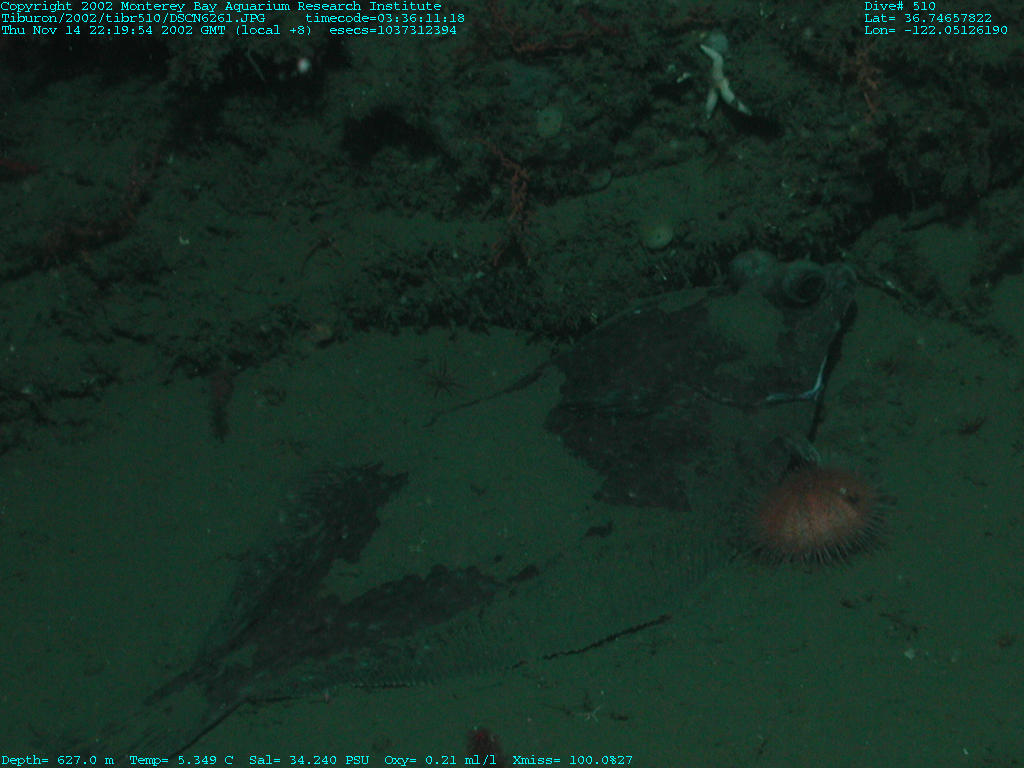Select the 'Lat= 36.74657822' reading
This screenshot has width=1024, height=768.
[928, 18]
